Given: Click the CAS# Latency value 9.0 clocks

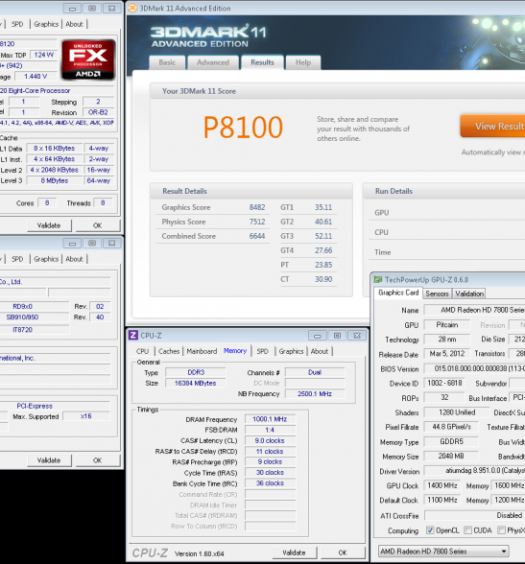Looking at the screenshot, I should click(270, 441).
